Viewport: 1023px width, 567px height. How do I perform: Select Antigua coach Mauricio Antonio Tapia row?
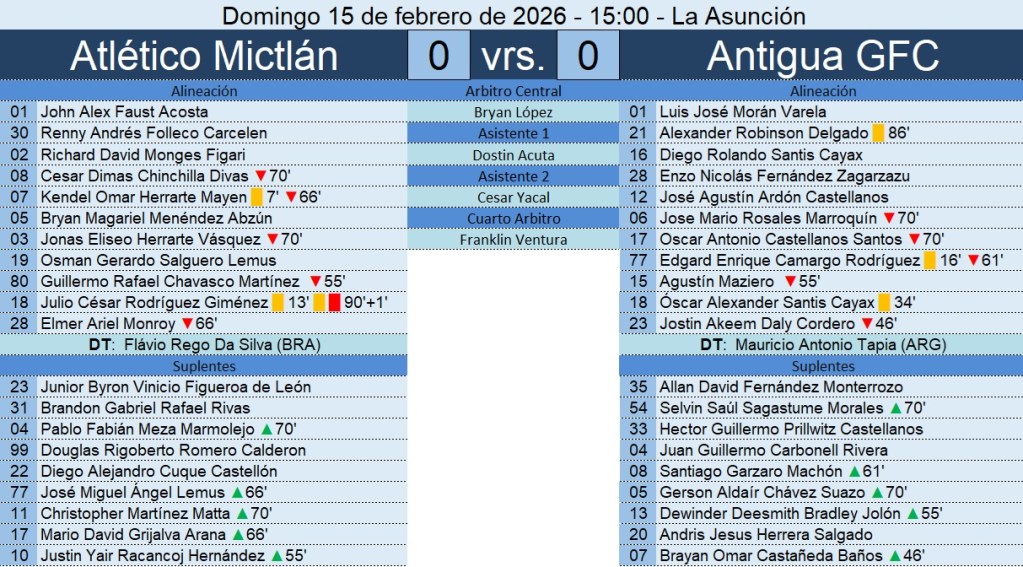822,345
